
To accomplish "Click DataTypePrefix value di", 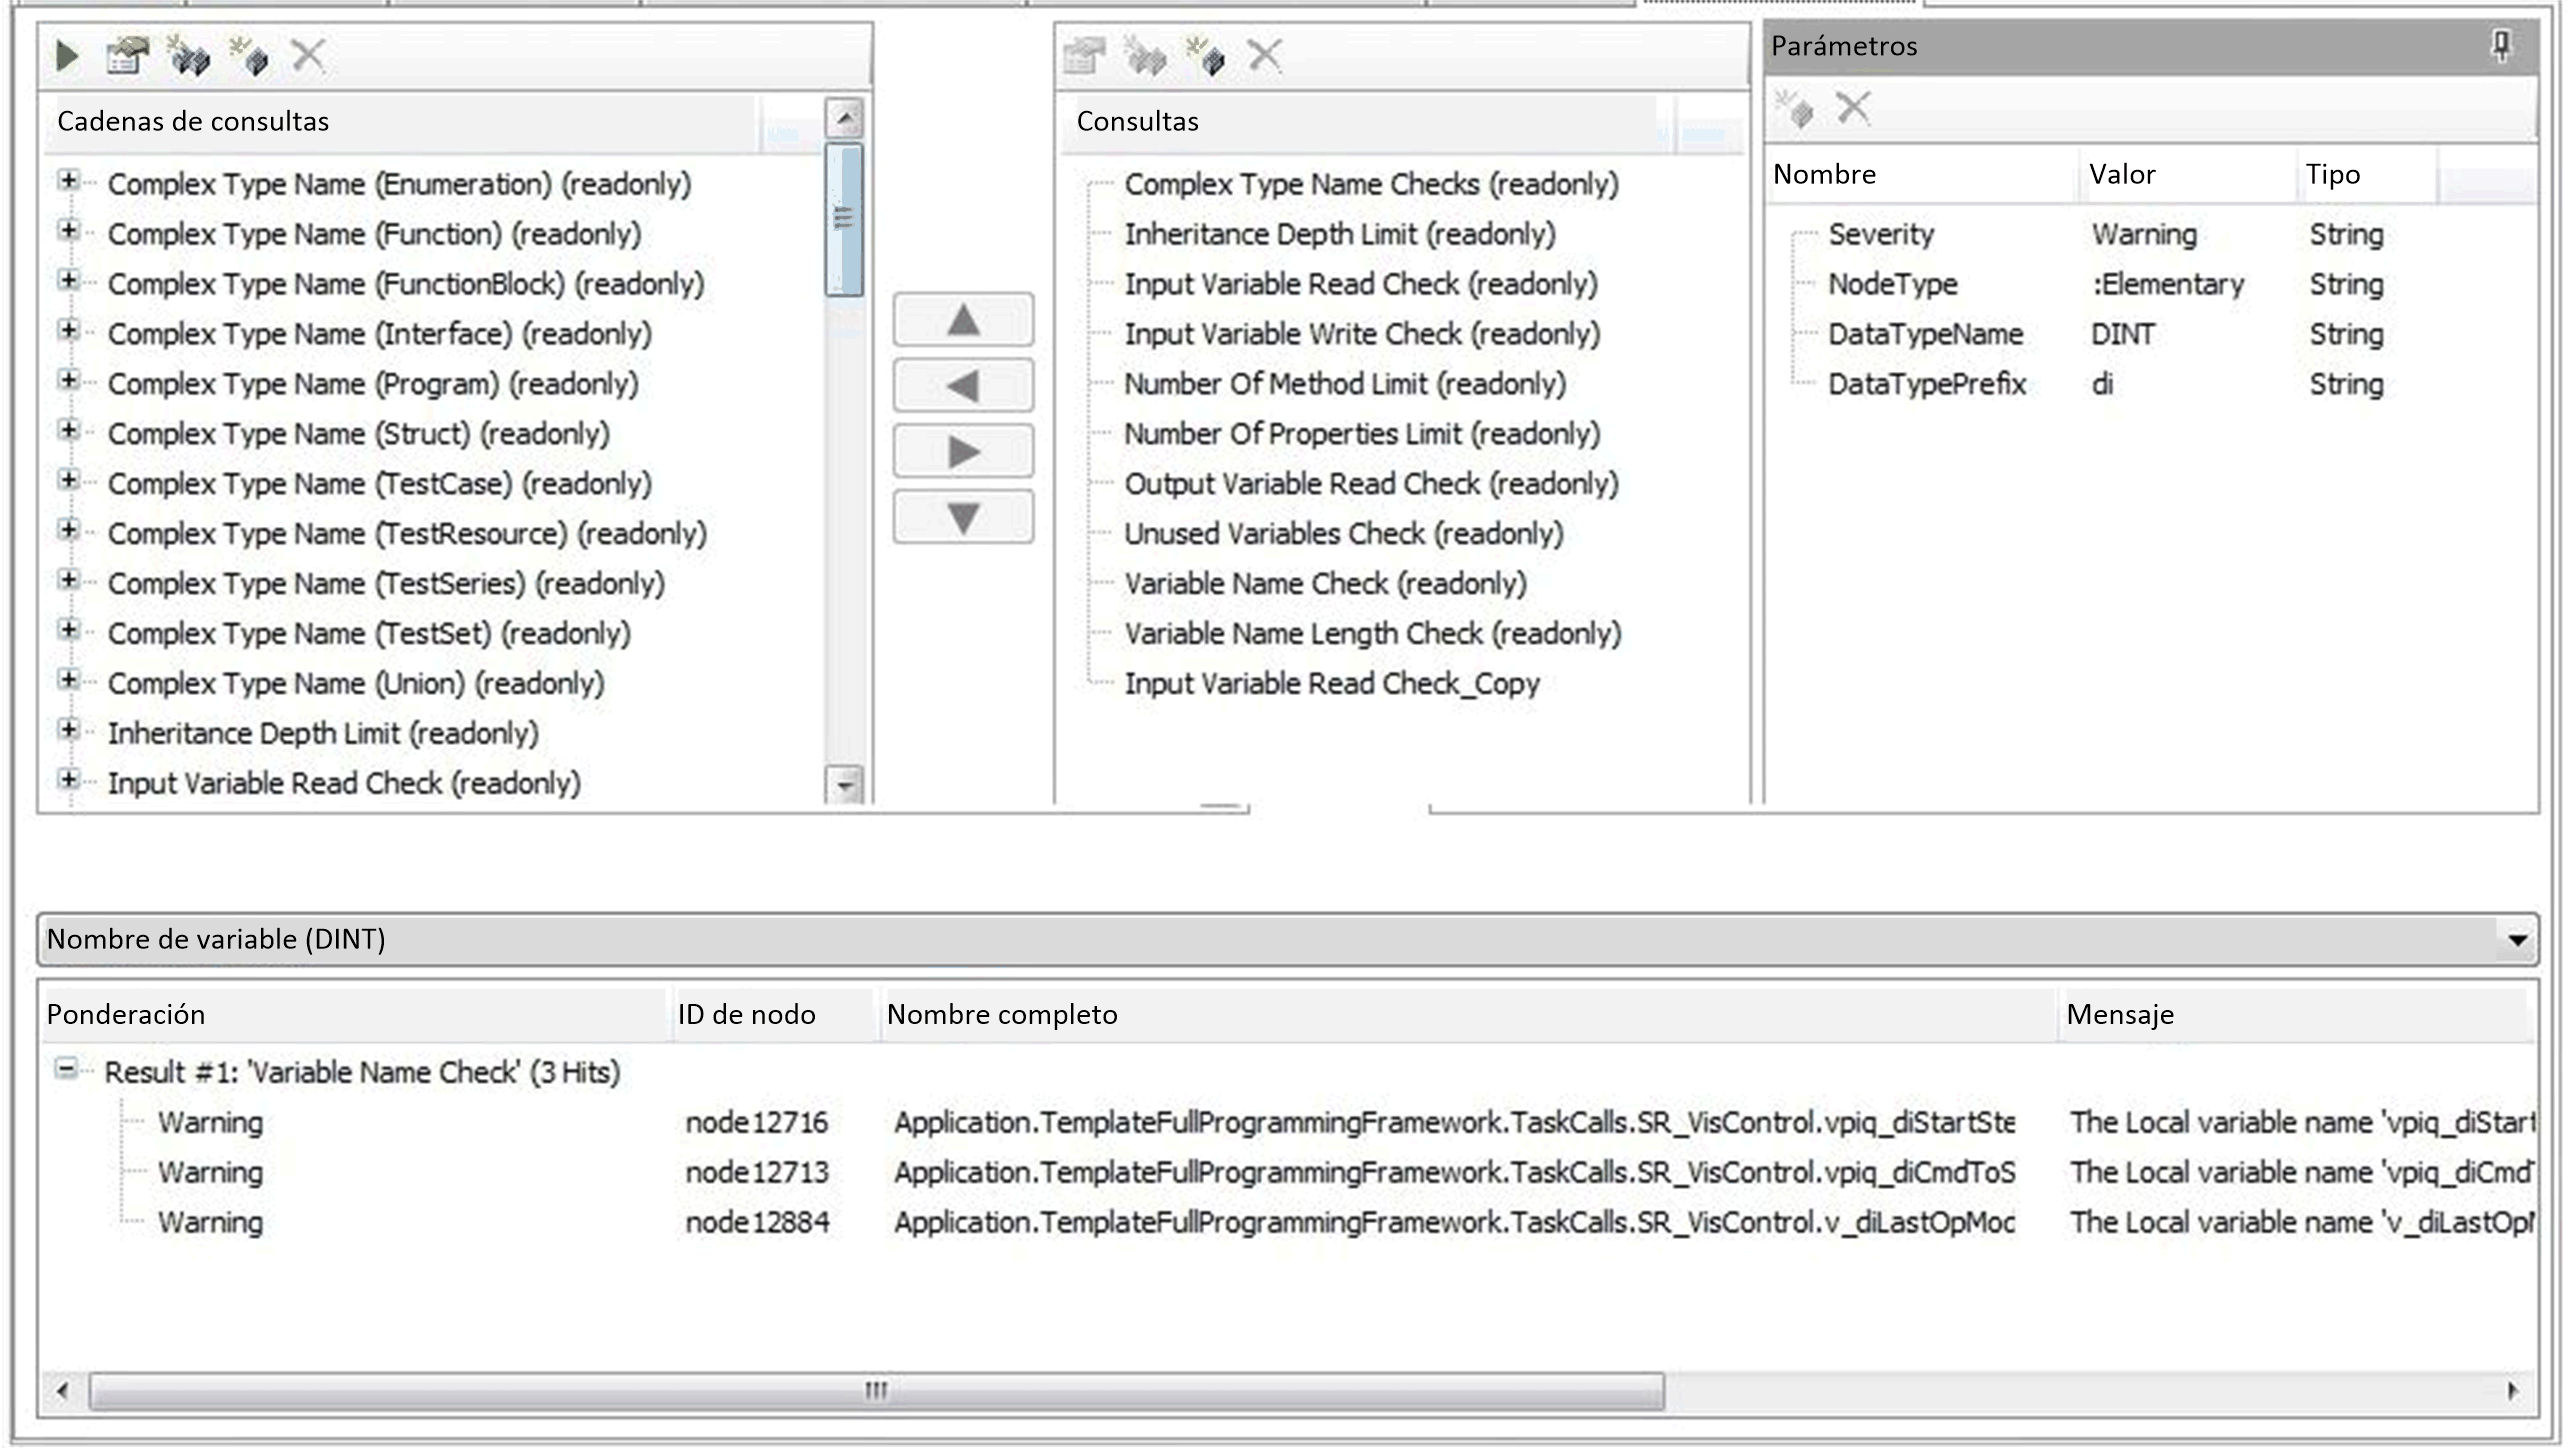I will 2102,384.
